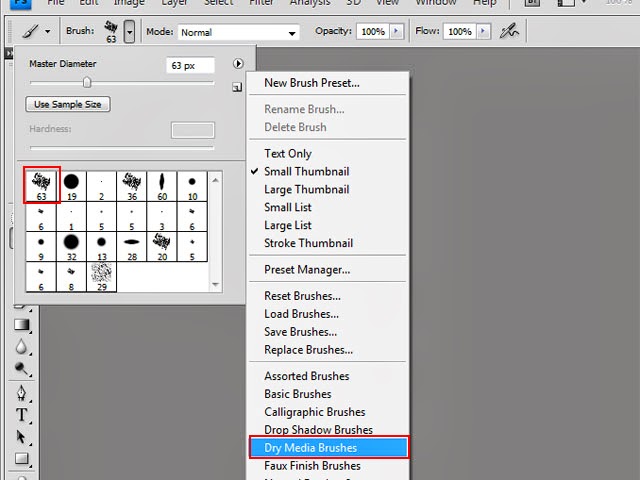The image size is (640, 480).
Task: Click the Opacity 100% field
Action: 373,31
